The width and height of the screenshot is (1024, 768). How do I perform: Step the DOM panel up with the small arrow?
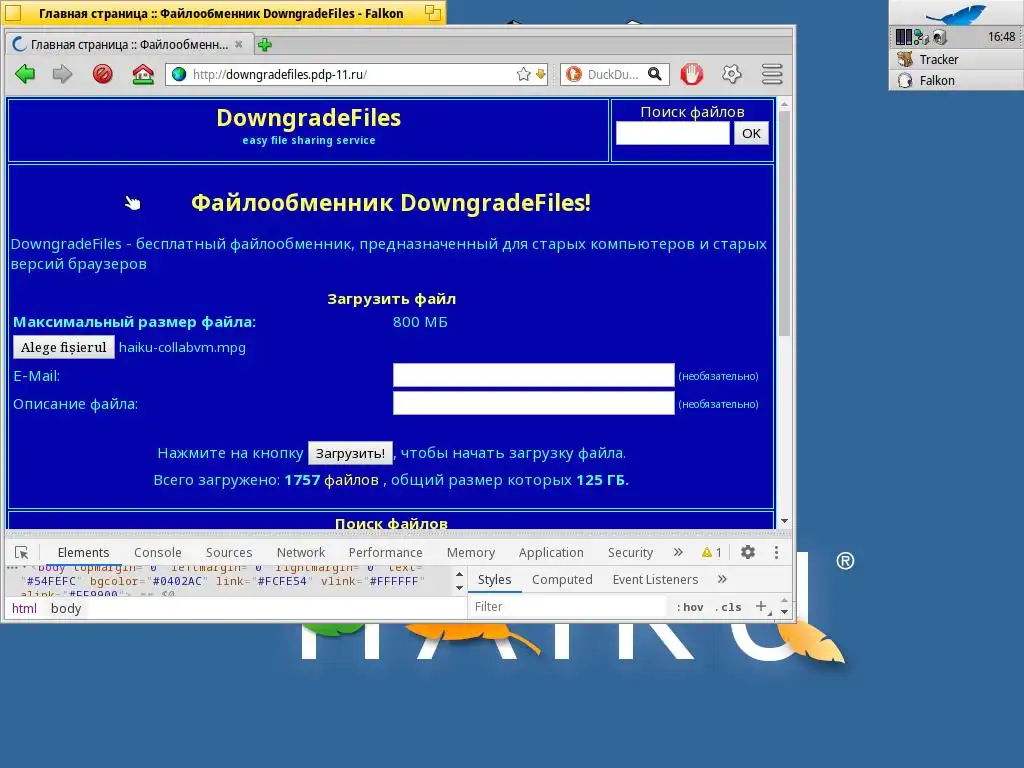pyautogui.click(x=459, y=575)
